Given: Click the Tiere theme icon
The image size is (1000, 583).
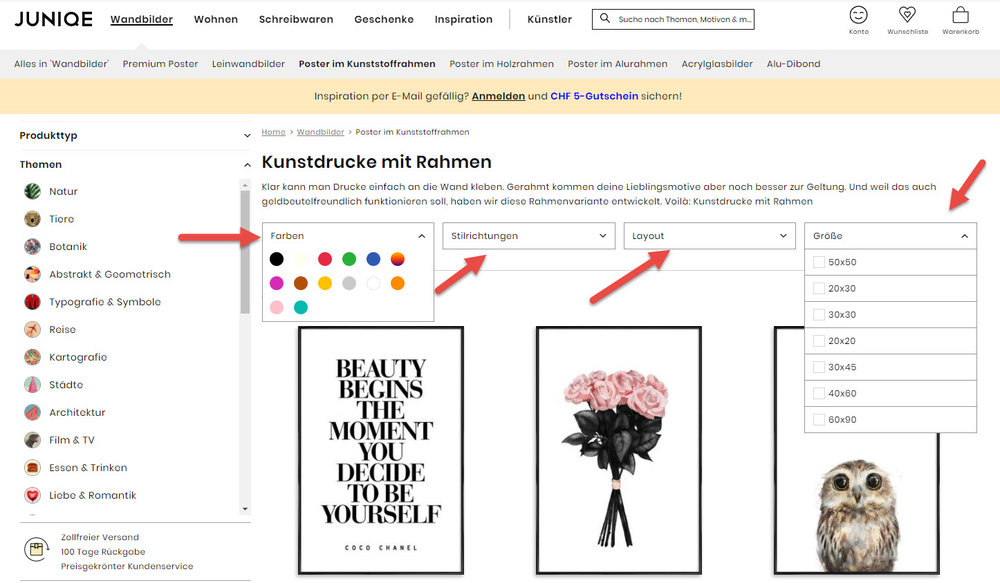Looking at the screenshot, I should click(x=33, y=219).
